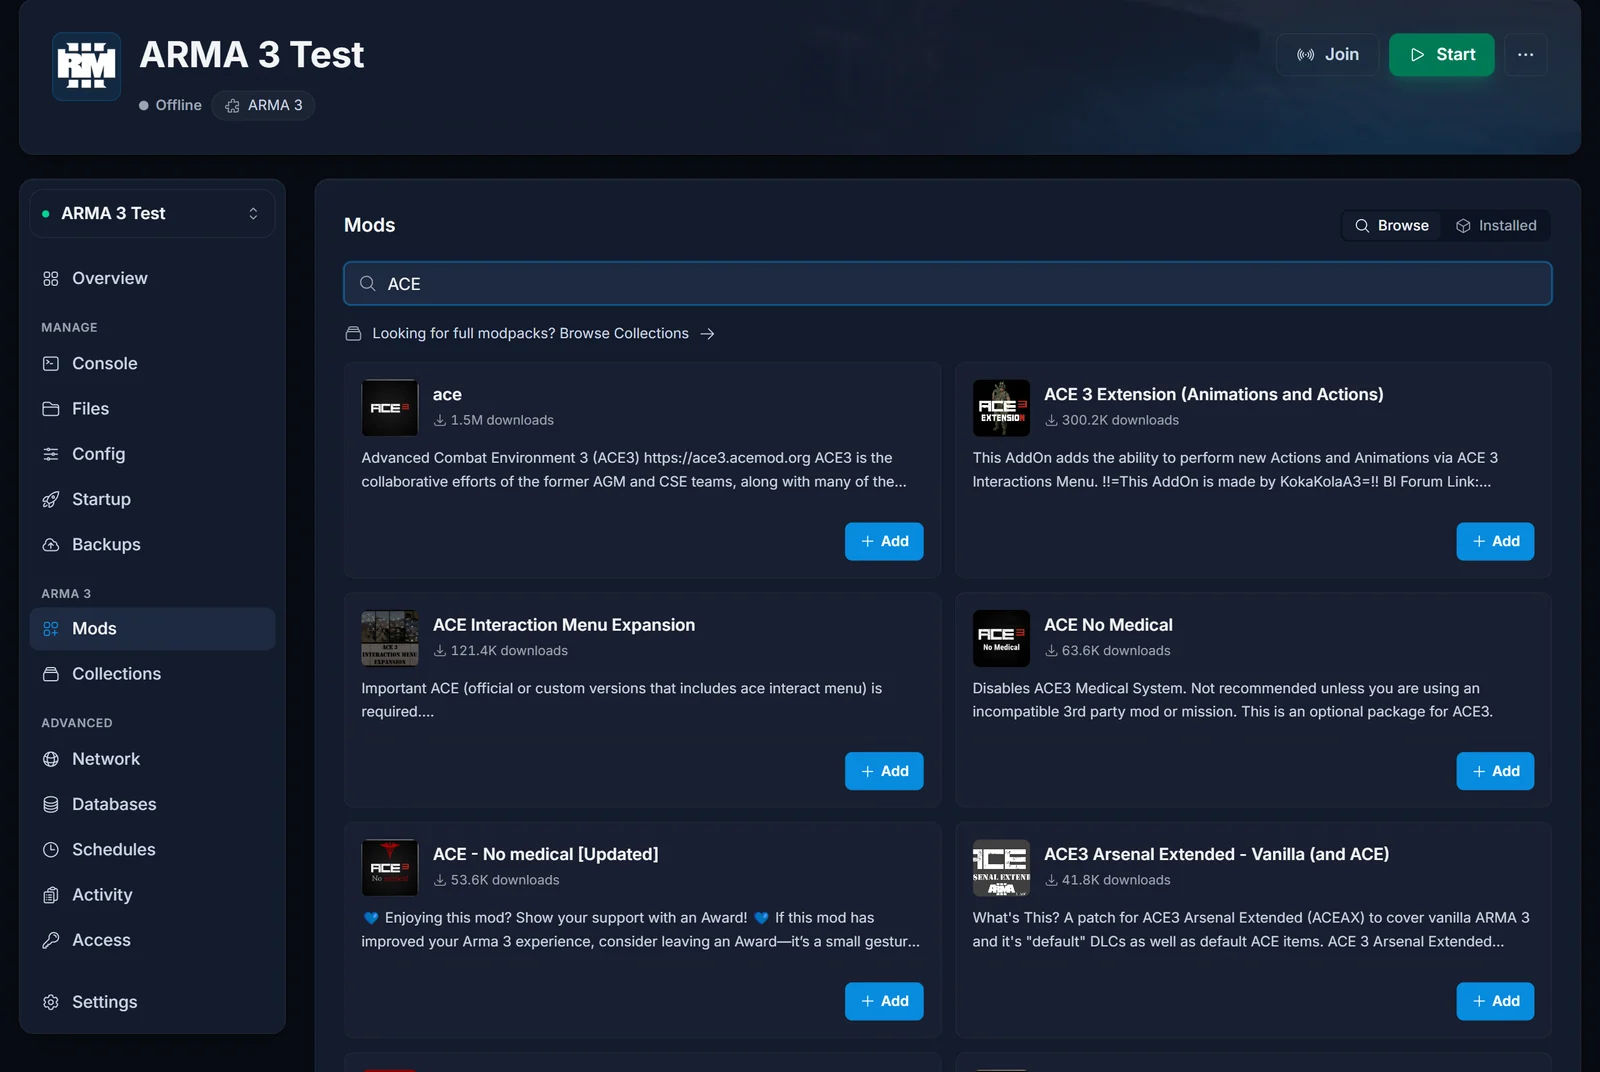Click the ace mod thumbnail

click(x=390, y=408)
